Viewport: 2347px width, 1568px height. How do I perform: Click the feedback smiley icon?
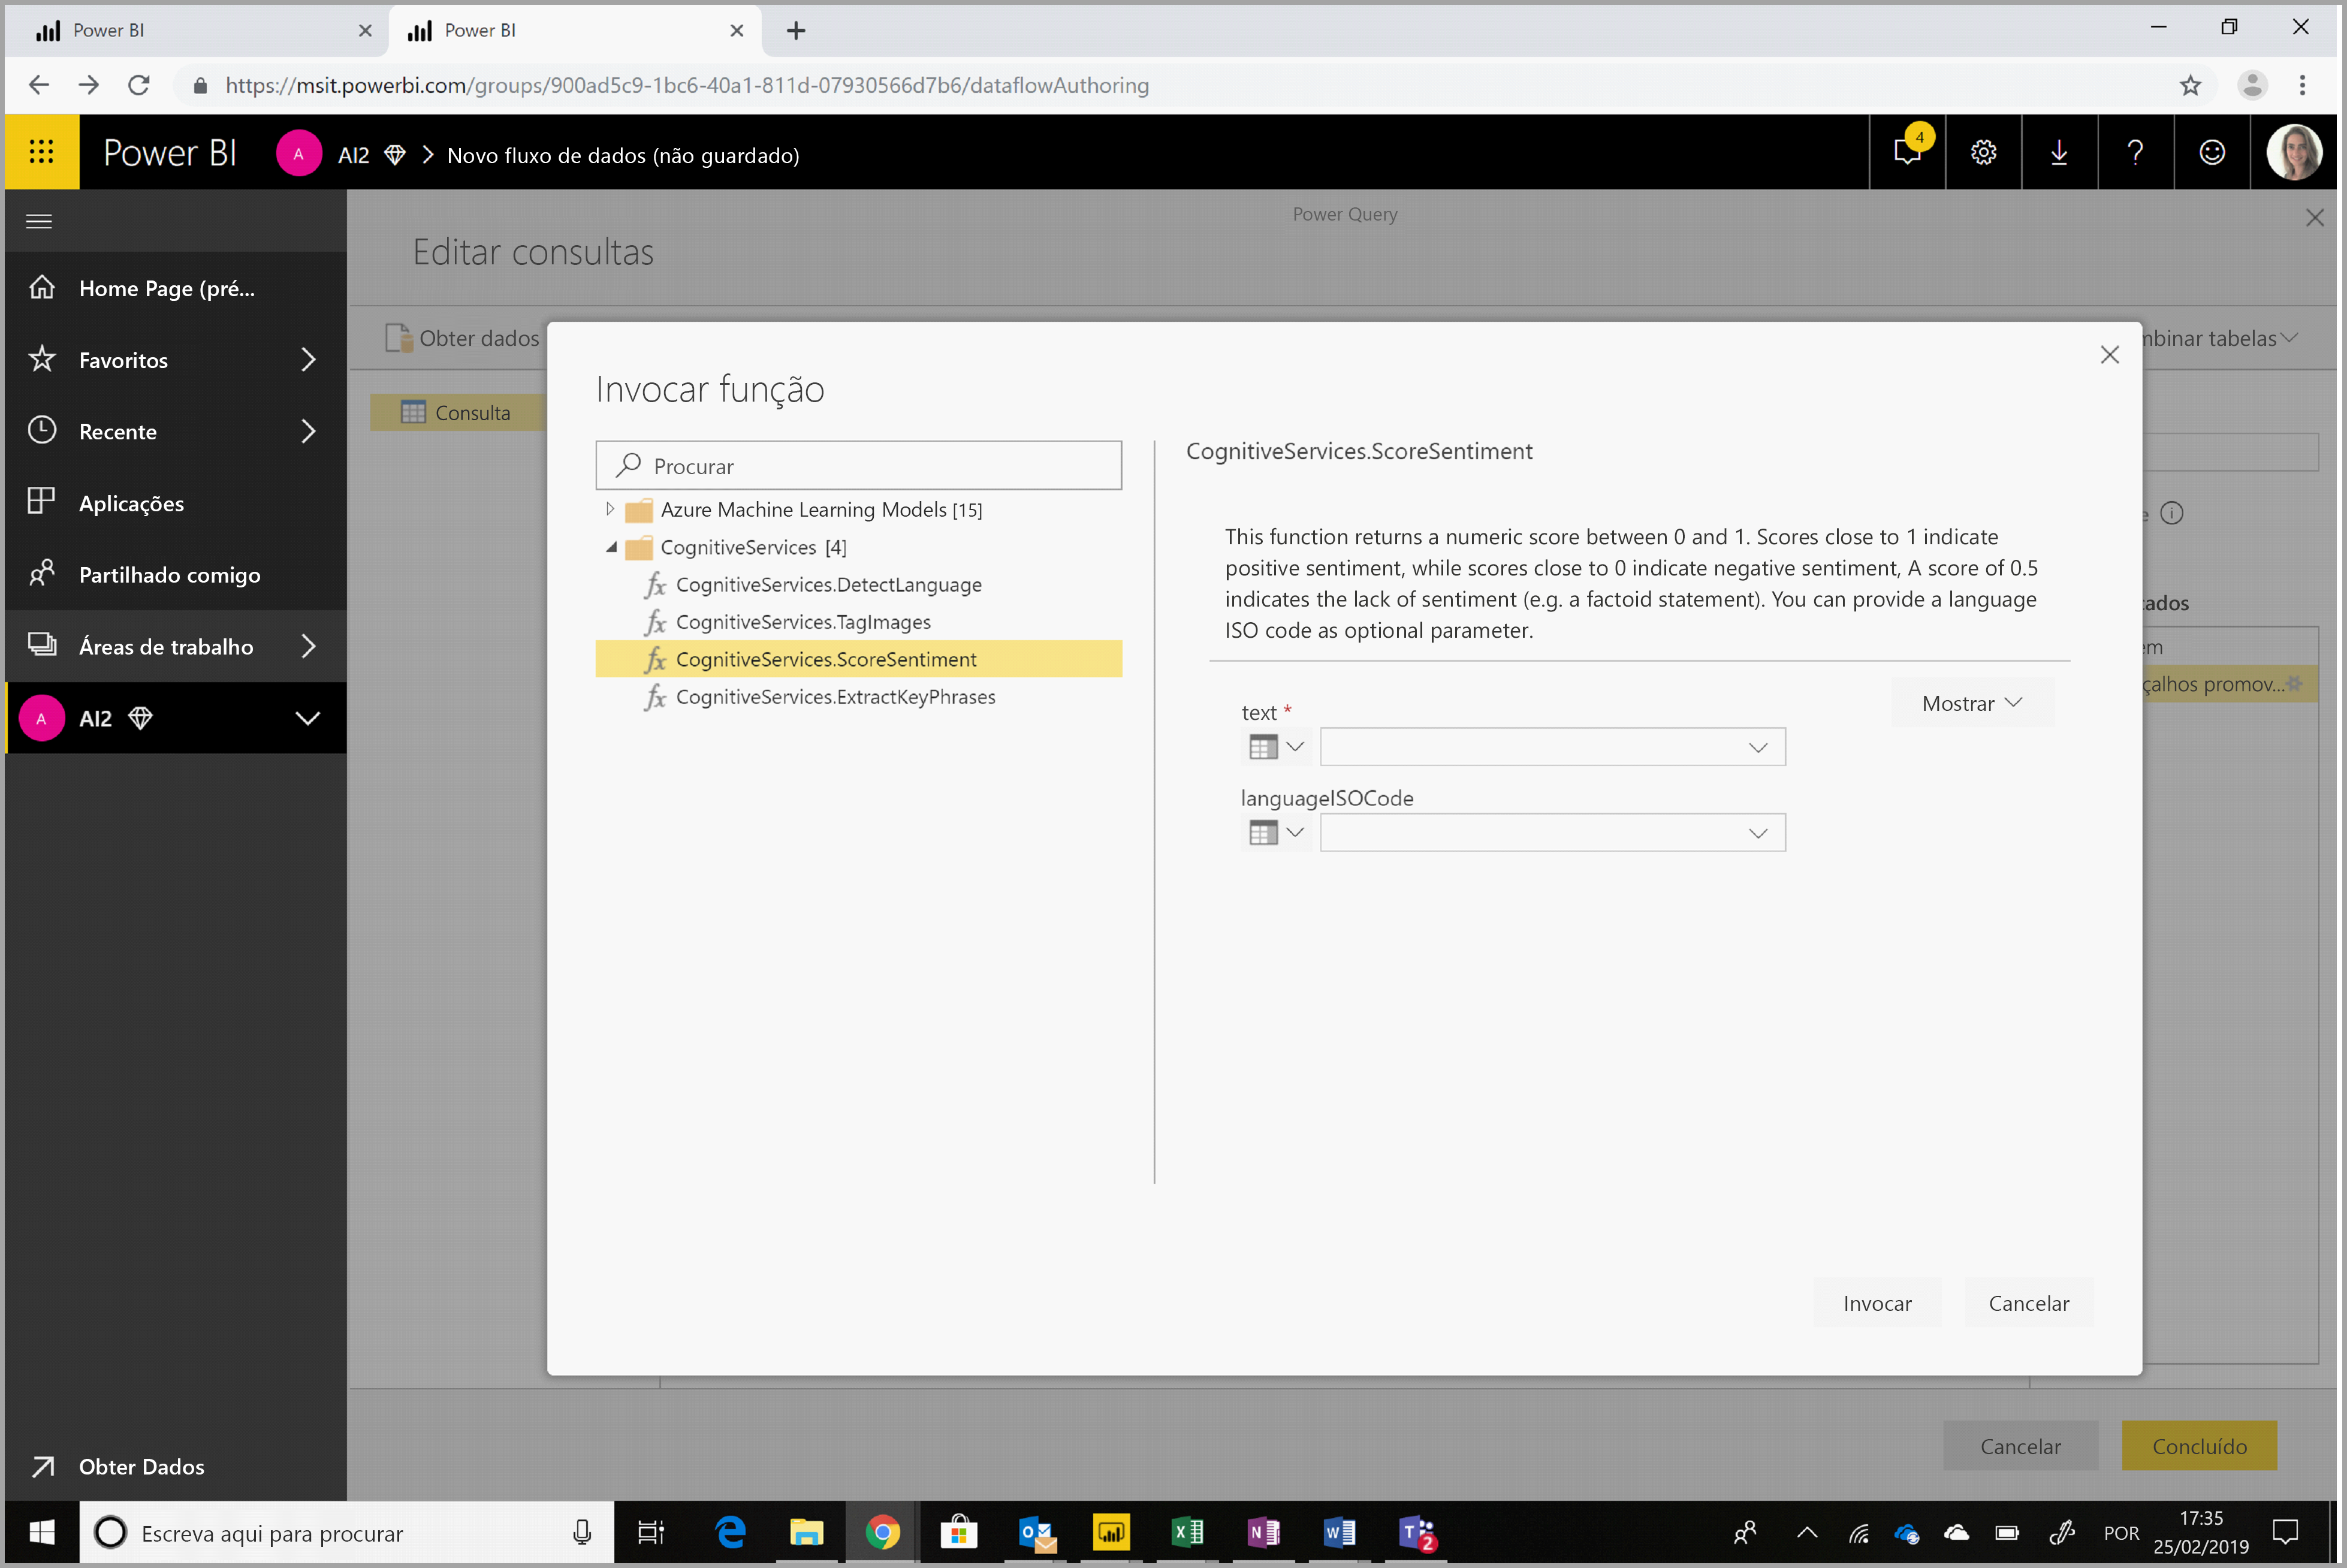[2212, 152]
